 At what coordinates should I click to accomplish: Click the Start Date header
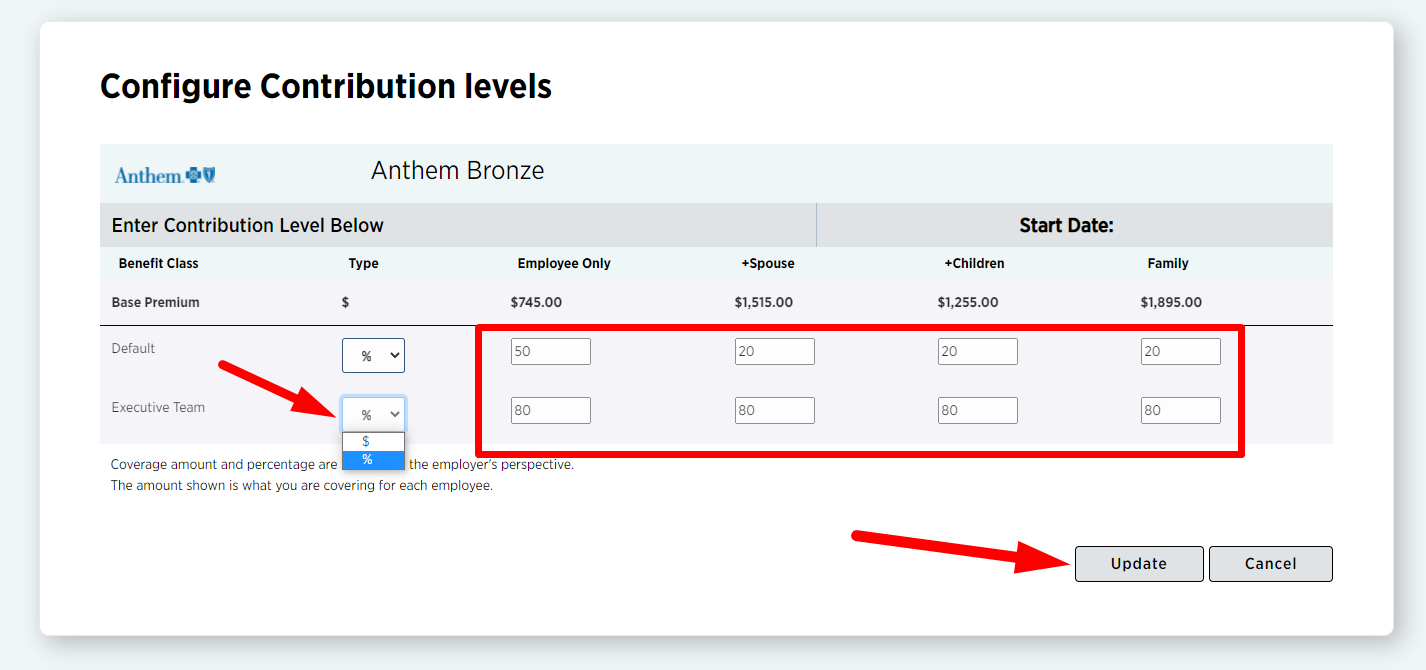pos(1066,226)
